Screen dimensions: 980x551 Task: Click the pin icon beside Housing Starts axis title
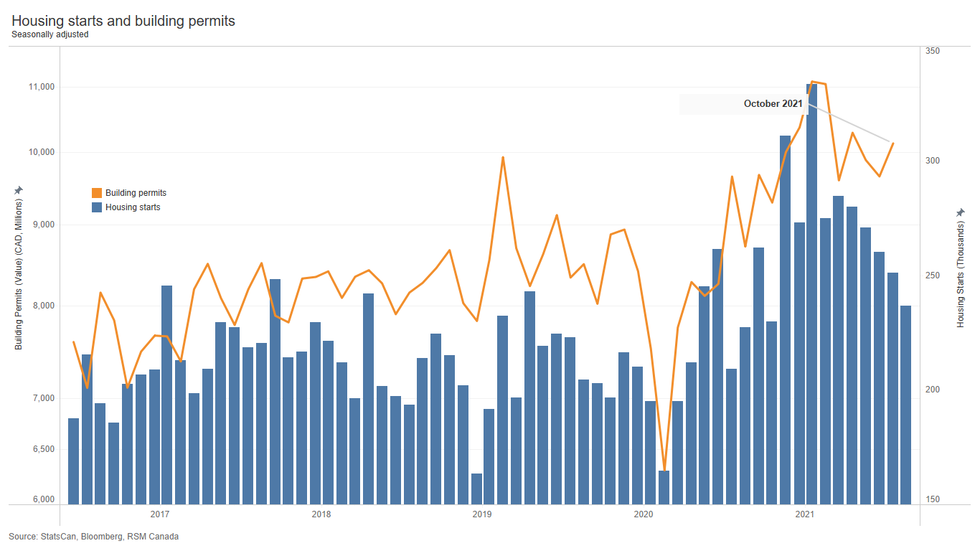[961, 212]
